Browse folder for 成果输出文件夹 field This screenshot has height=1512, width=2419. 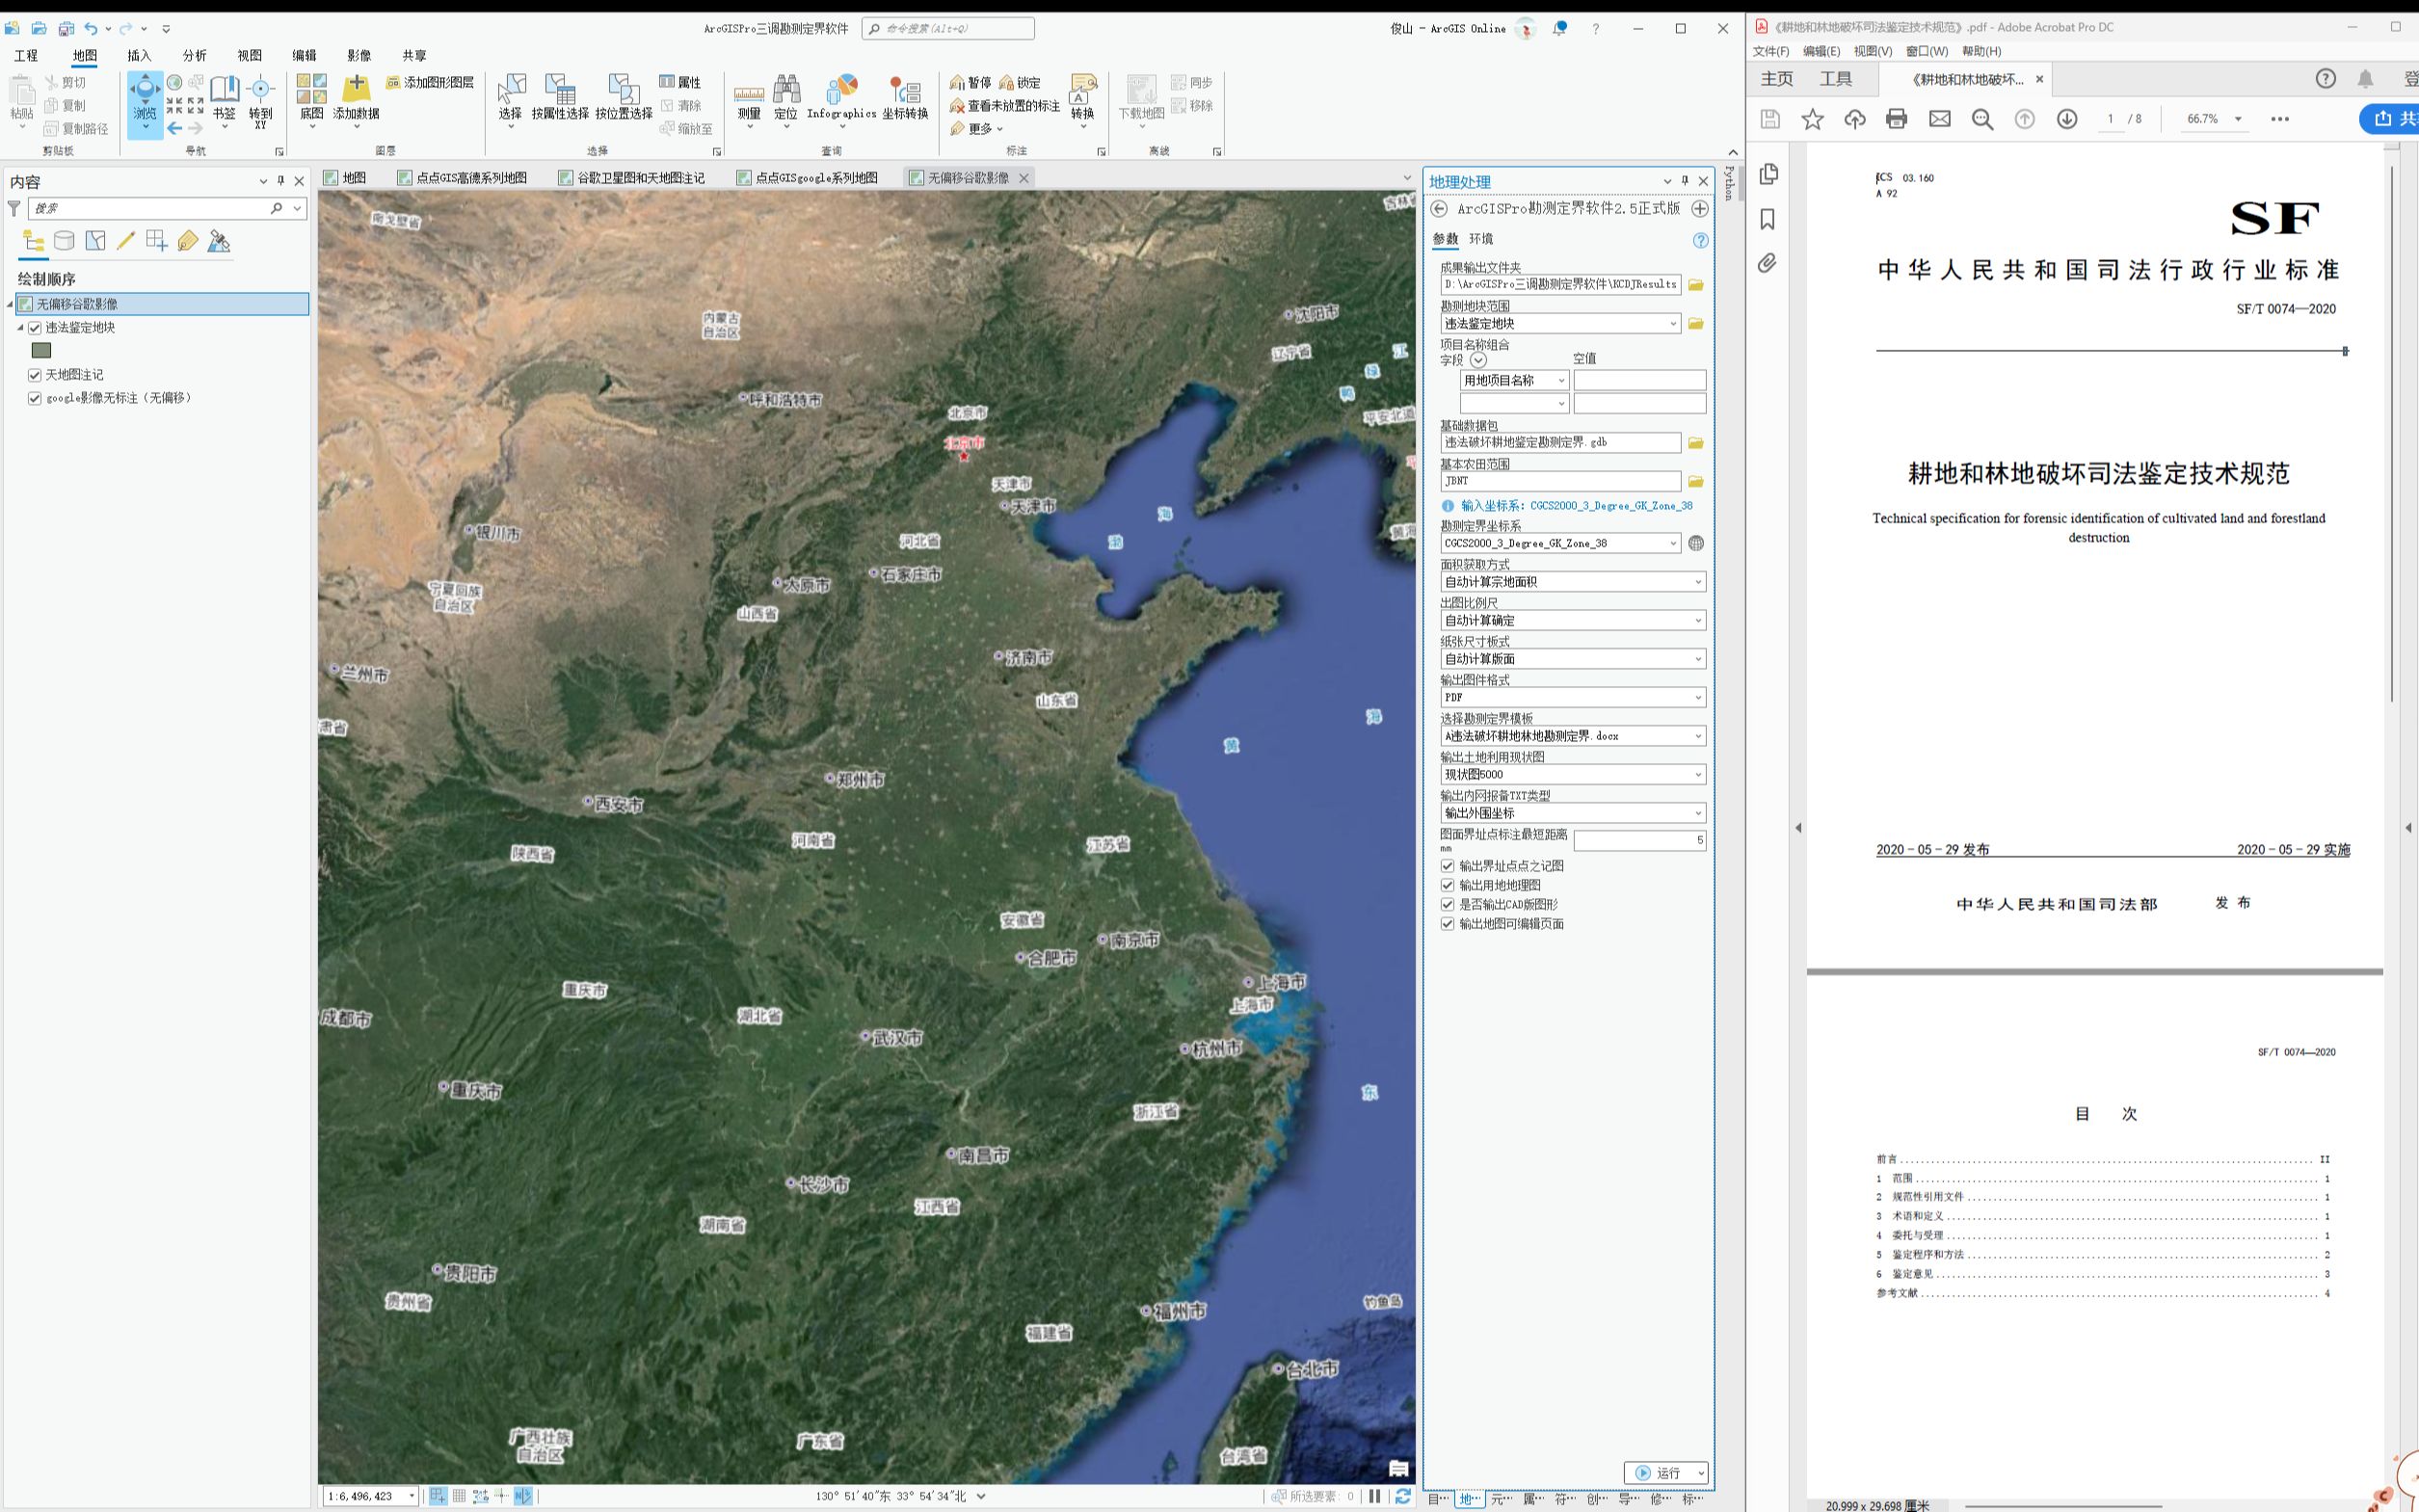point(1696,285)
